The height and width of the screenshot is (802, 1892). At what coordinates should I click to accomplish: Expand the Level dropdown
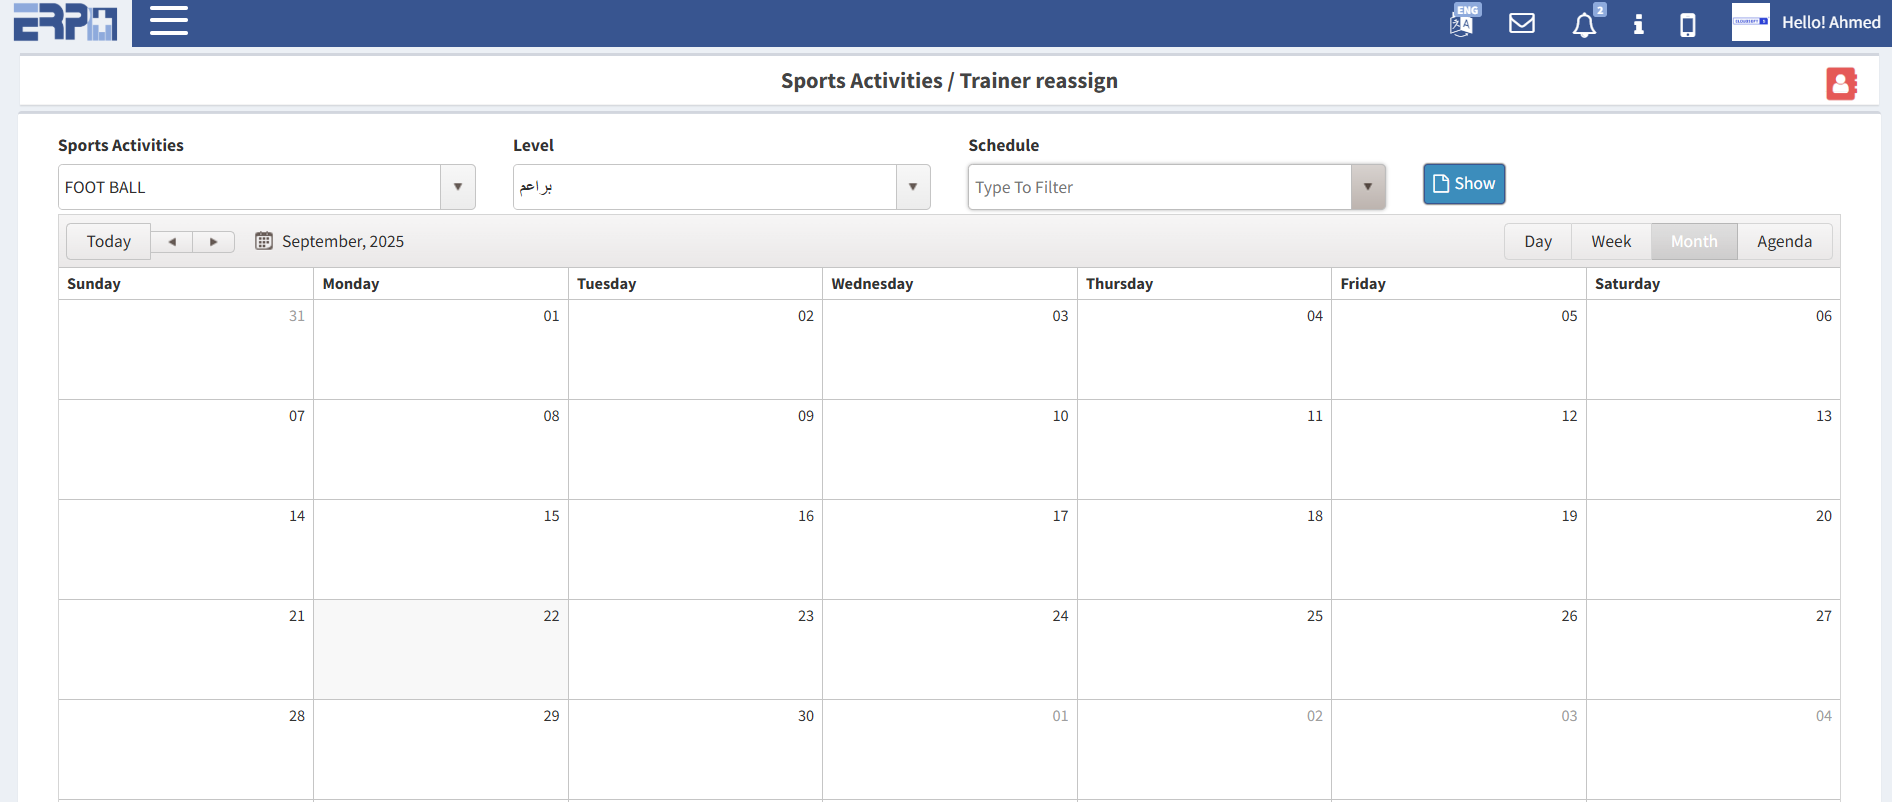tap(913, 187)
